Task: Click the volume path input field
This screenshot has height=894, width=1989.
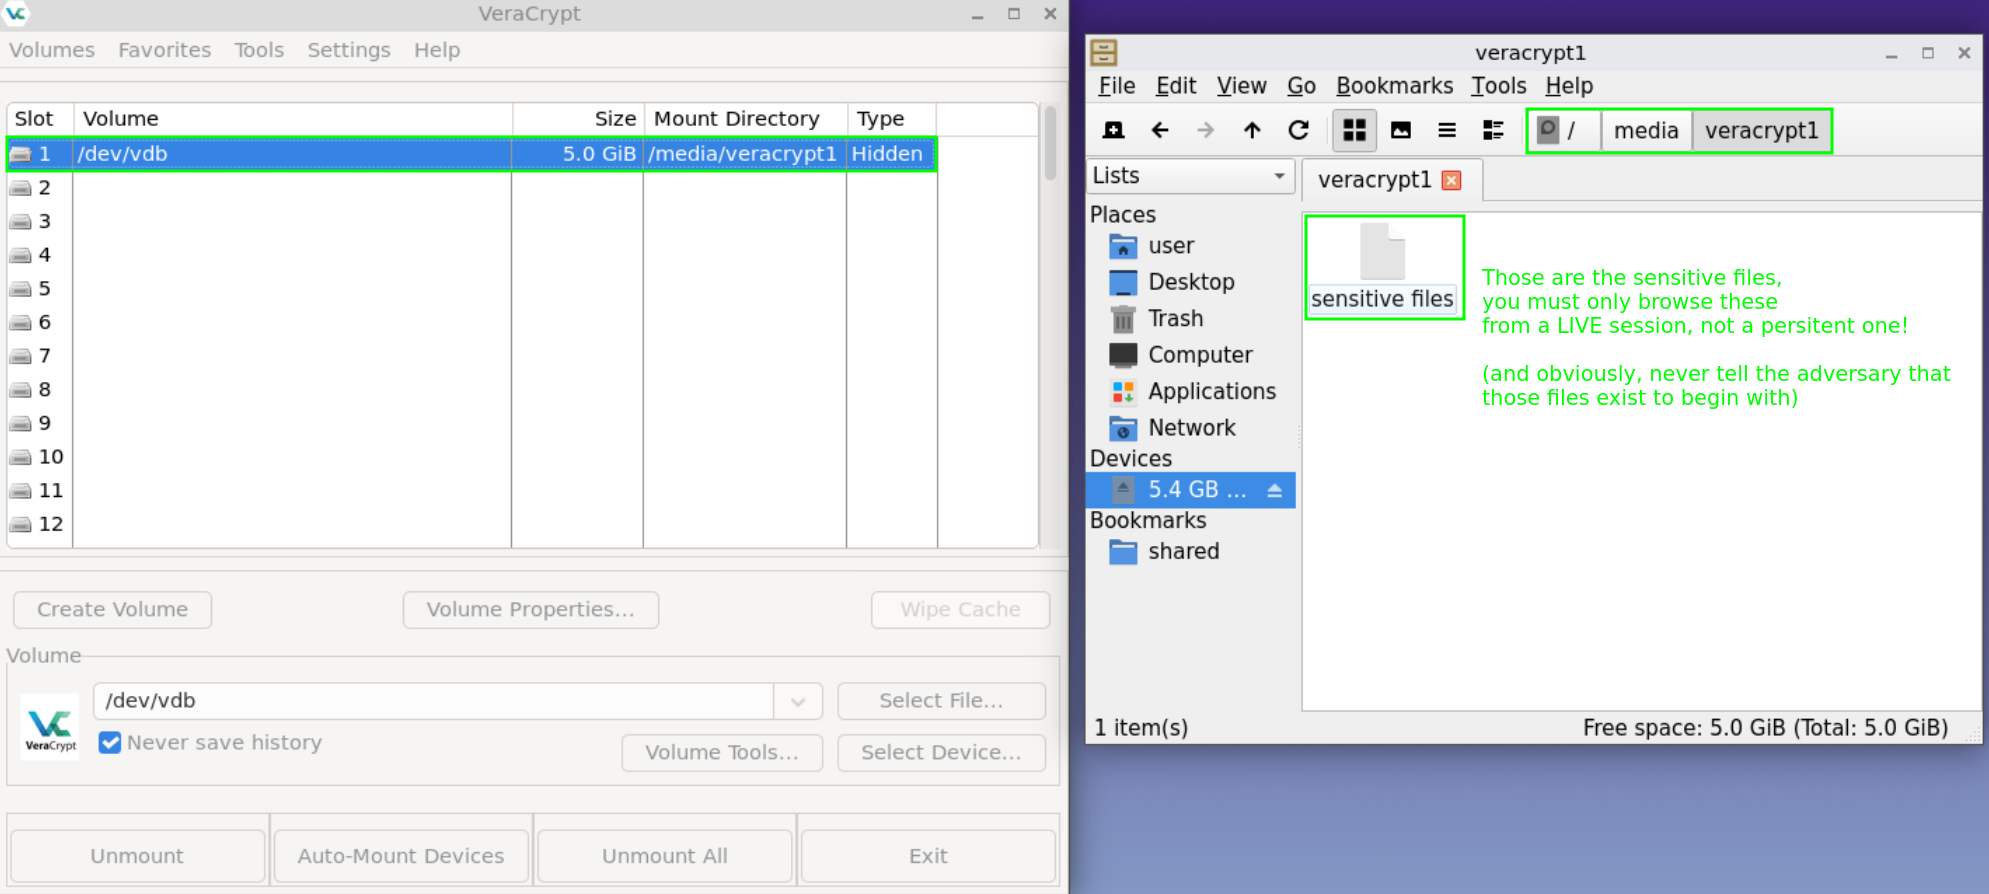Action: pos(434,701)
